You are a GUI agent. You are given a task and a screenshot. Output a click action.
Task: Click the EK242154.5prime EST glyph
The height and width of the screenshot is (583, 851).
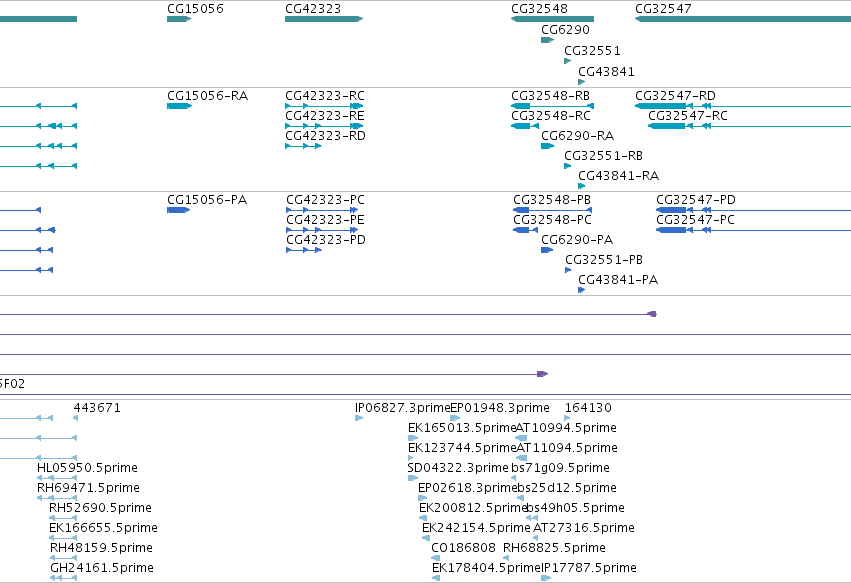(x=426, y=538)
